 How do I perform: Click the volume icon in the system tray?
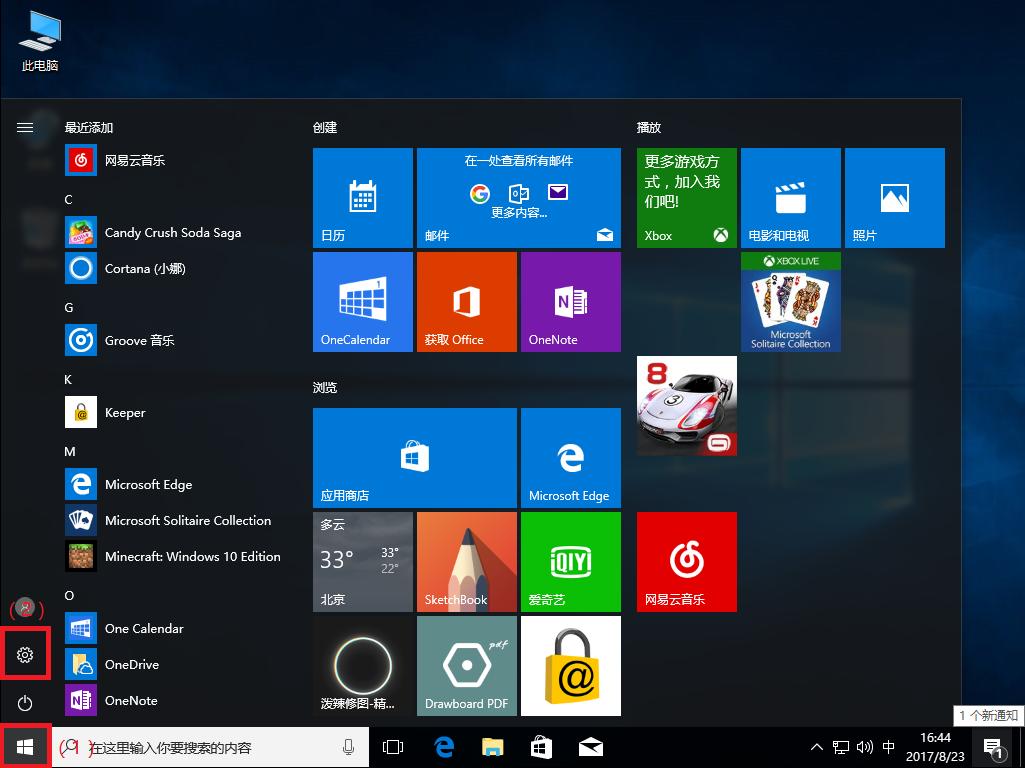click(x=864, y=746)
